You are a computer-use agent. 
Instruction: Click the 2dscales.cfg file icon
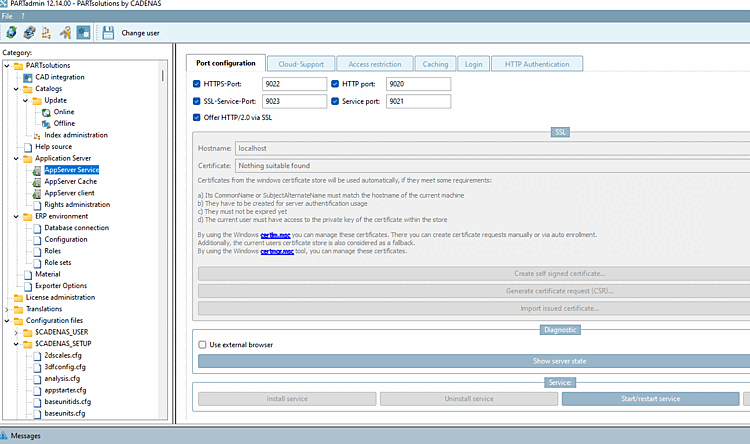(37, 355)
